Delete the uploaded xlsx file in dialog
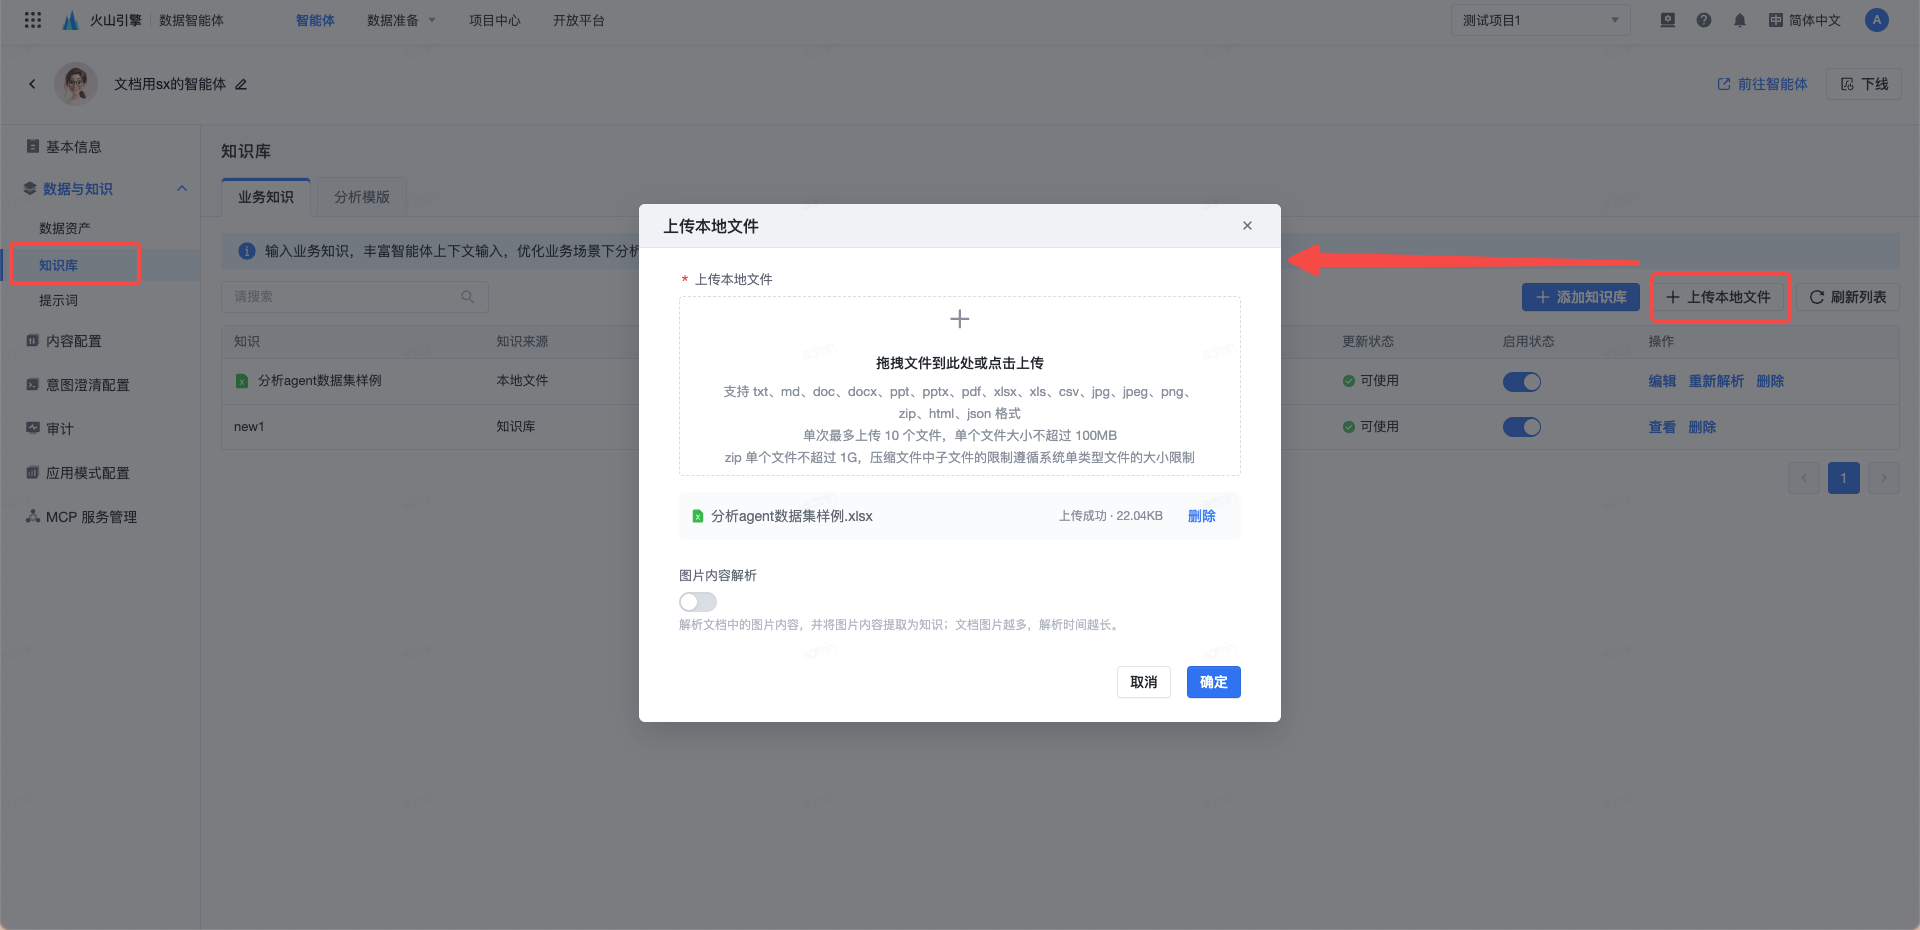 click(1201, 516)
